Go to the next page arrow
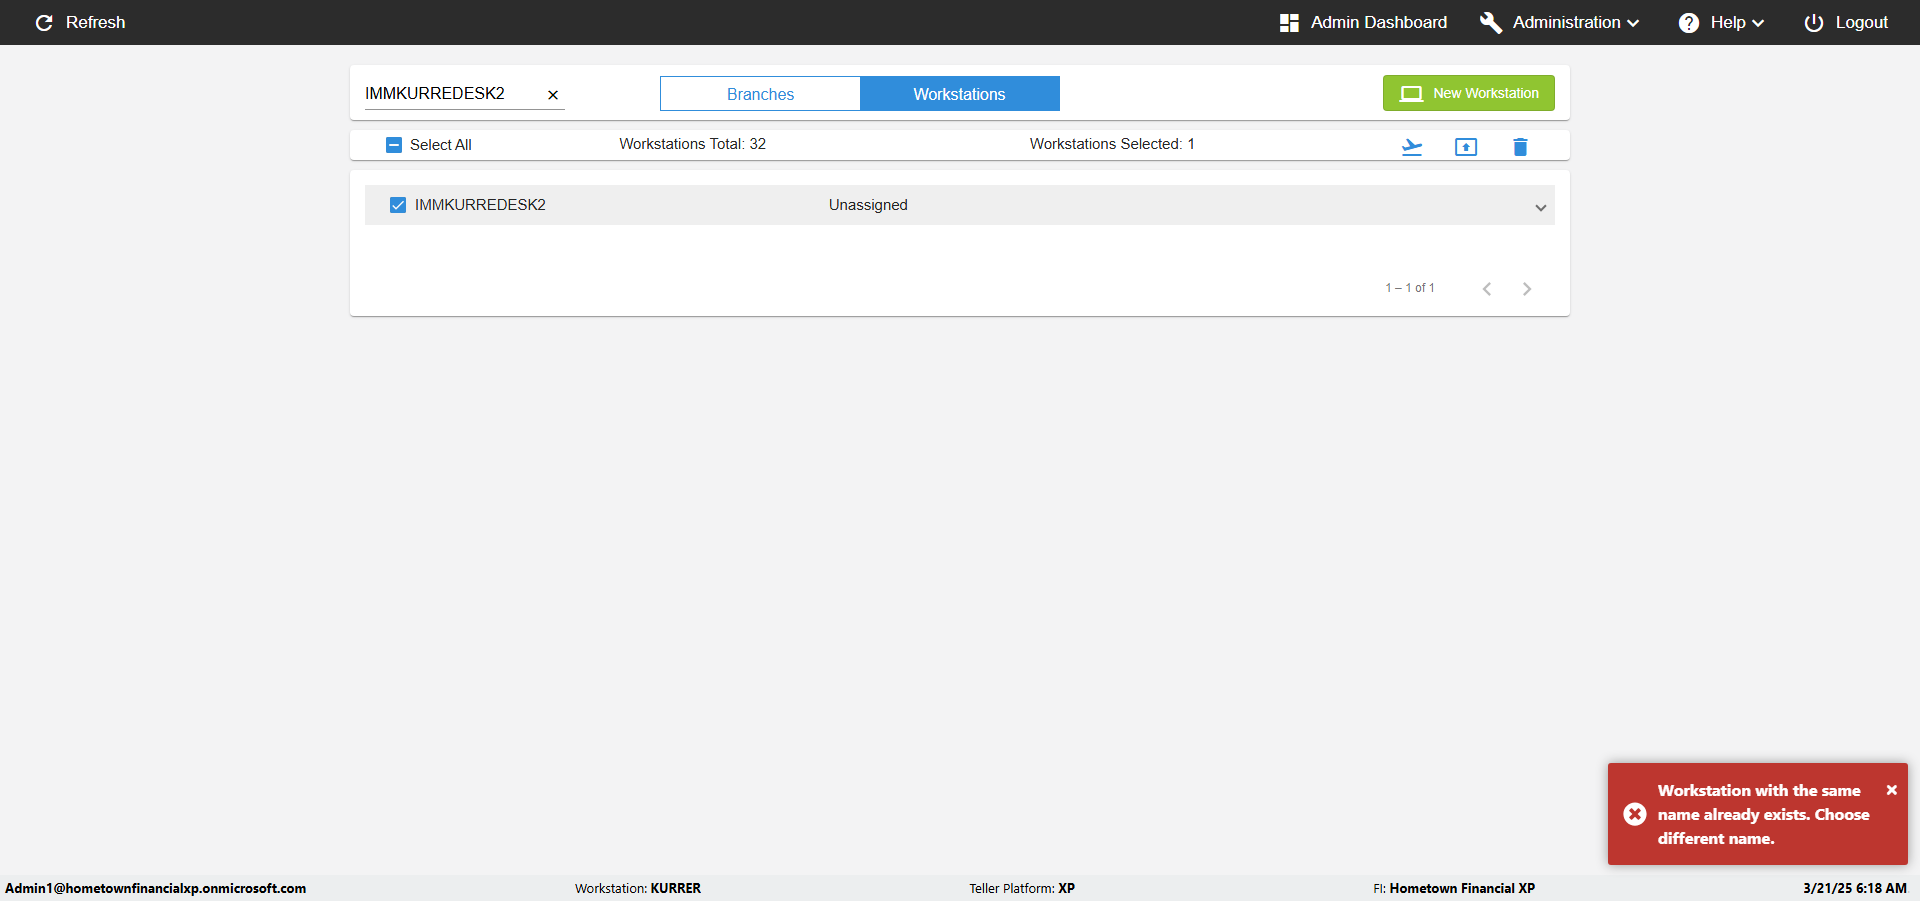Screen dimensions: 1920x901 1527,289
